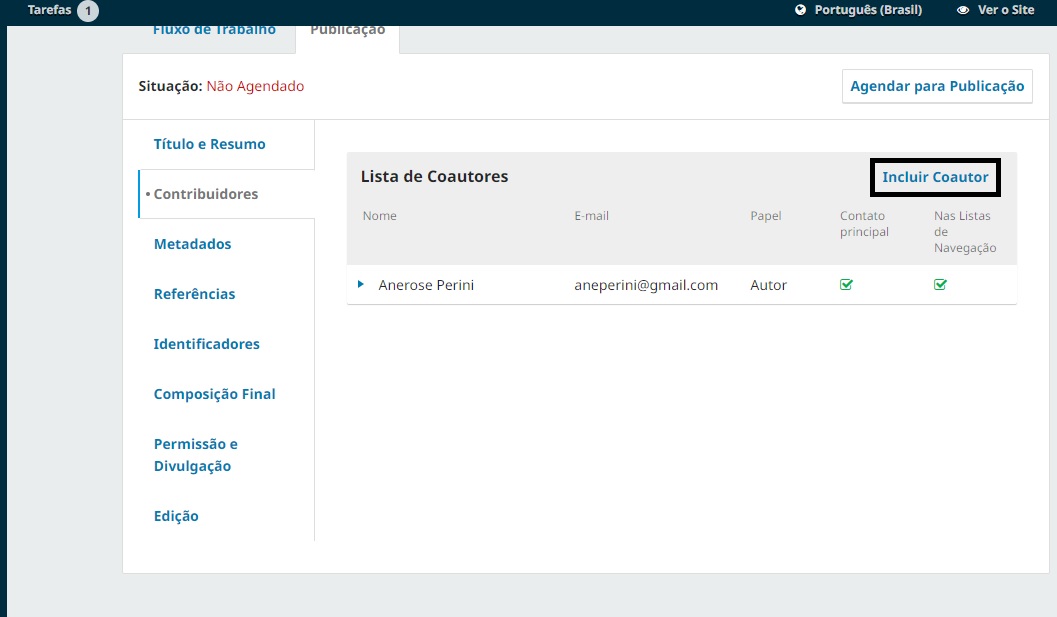This screenshot has height=617, width=1057.
Task: Click the eye icon beside Ver o Site
Action: tap(963, 10)
